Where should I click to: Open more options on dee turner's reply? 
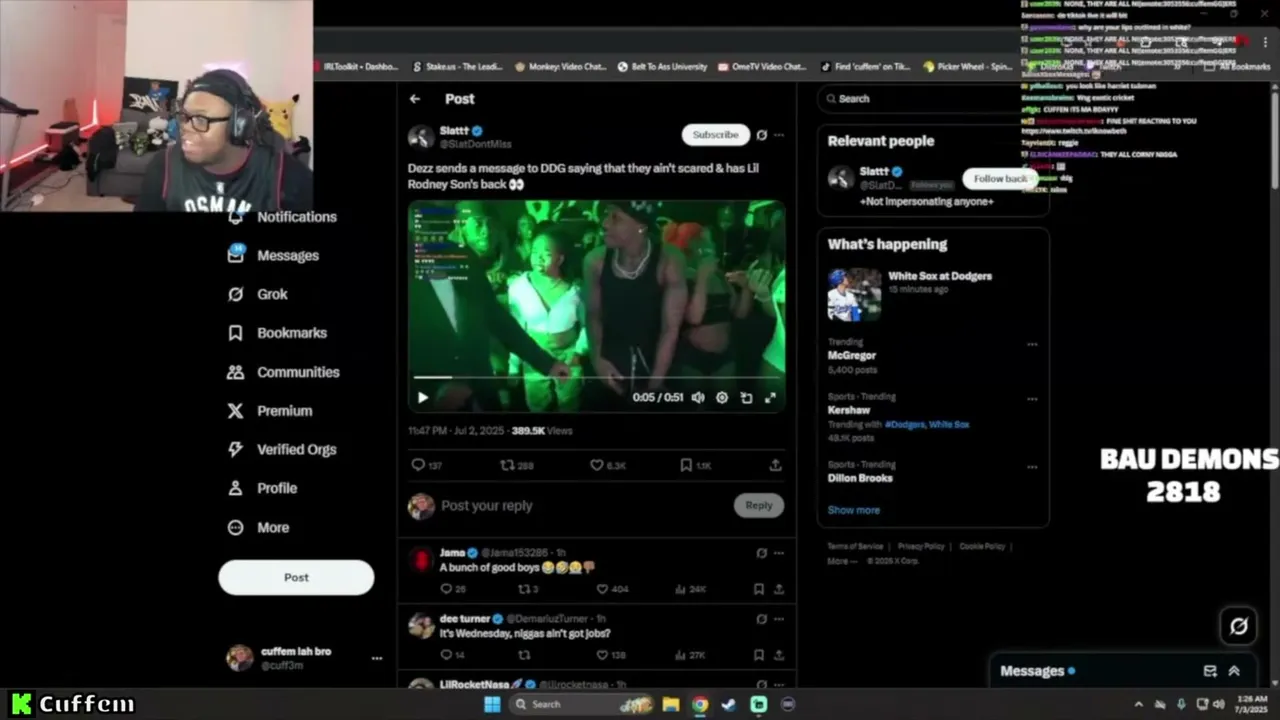(x=779, y=619)
